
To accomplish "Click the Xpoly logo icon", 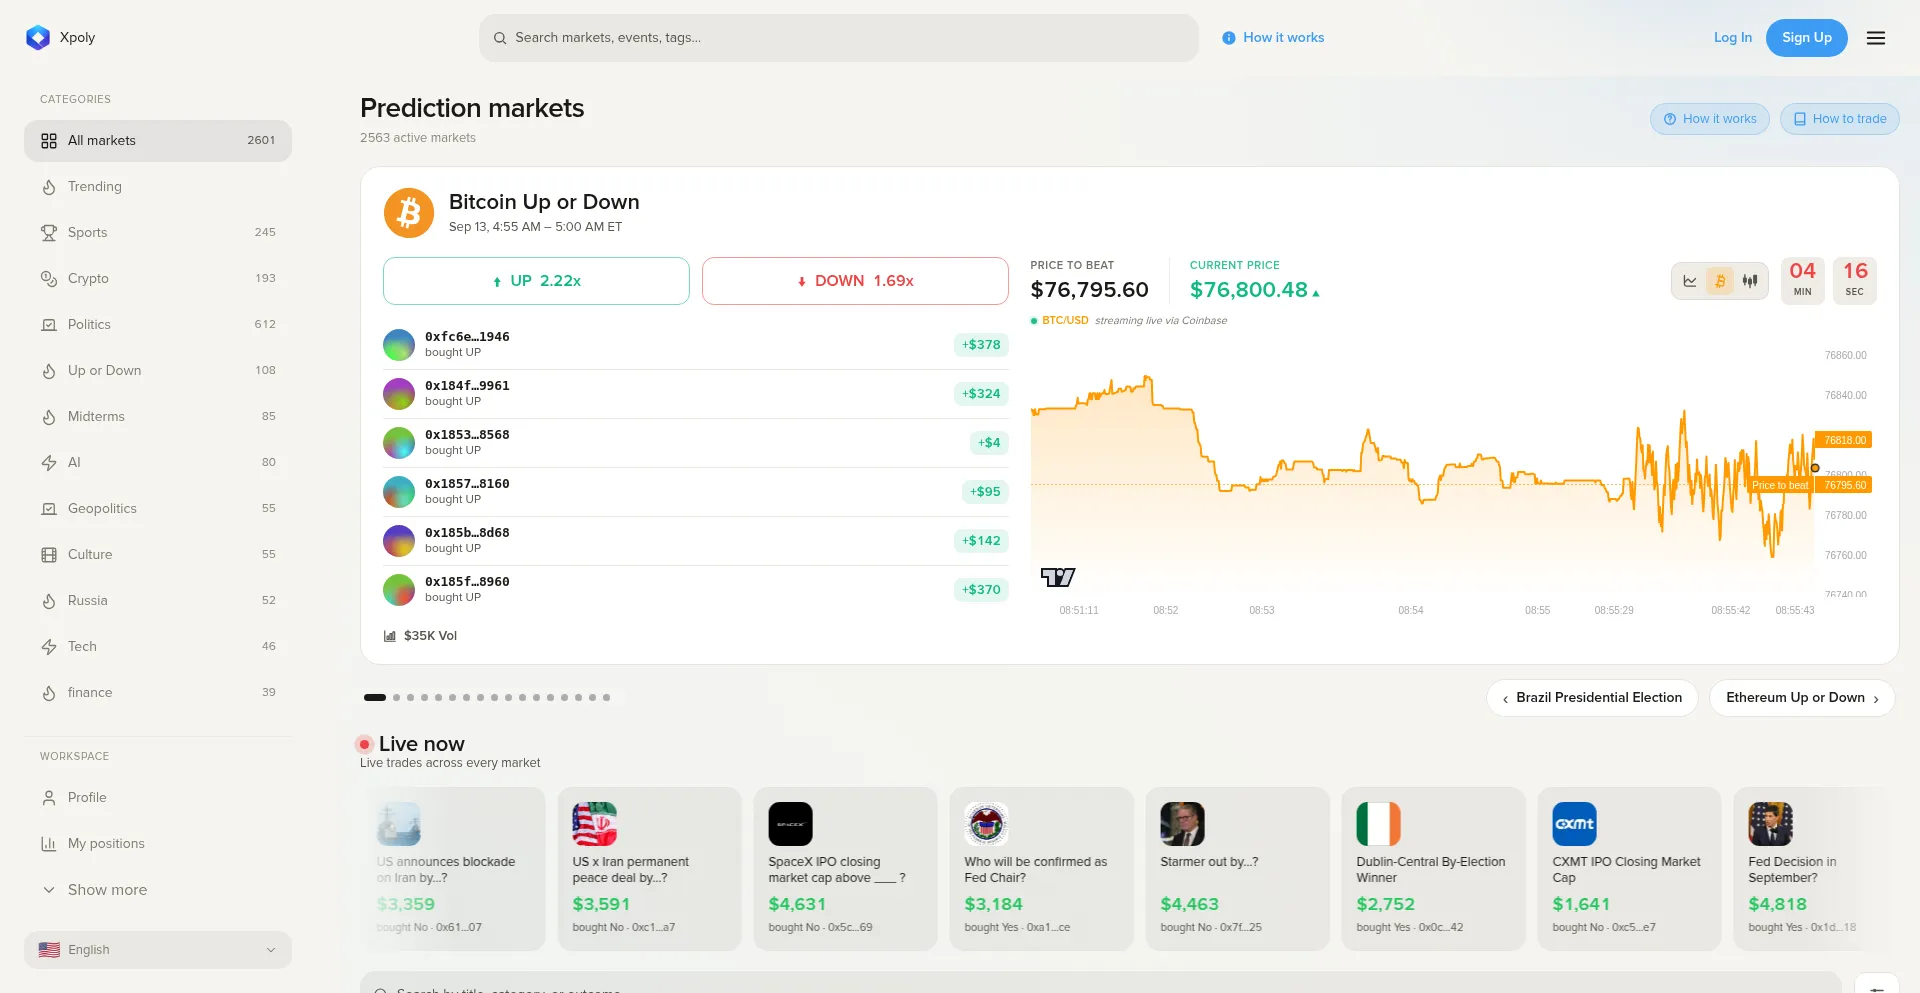I will [38, 38].
